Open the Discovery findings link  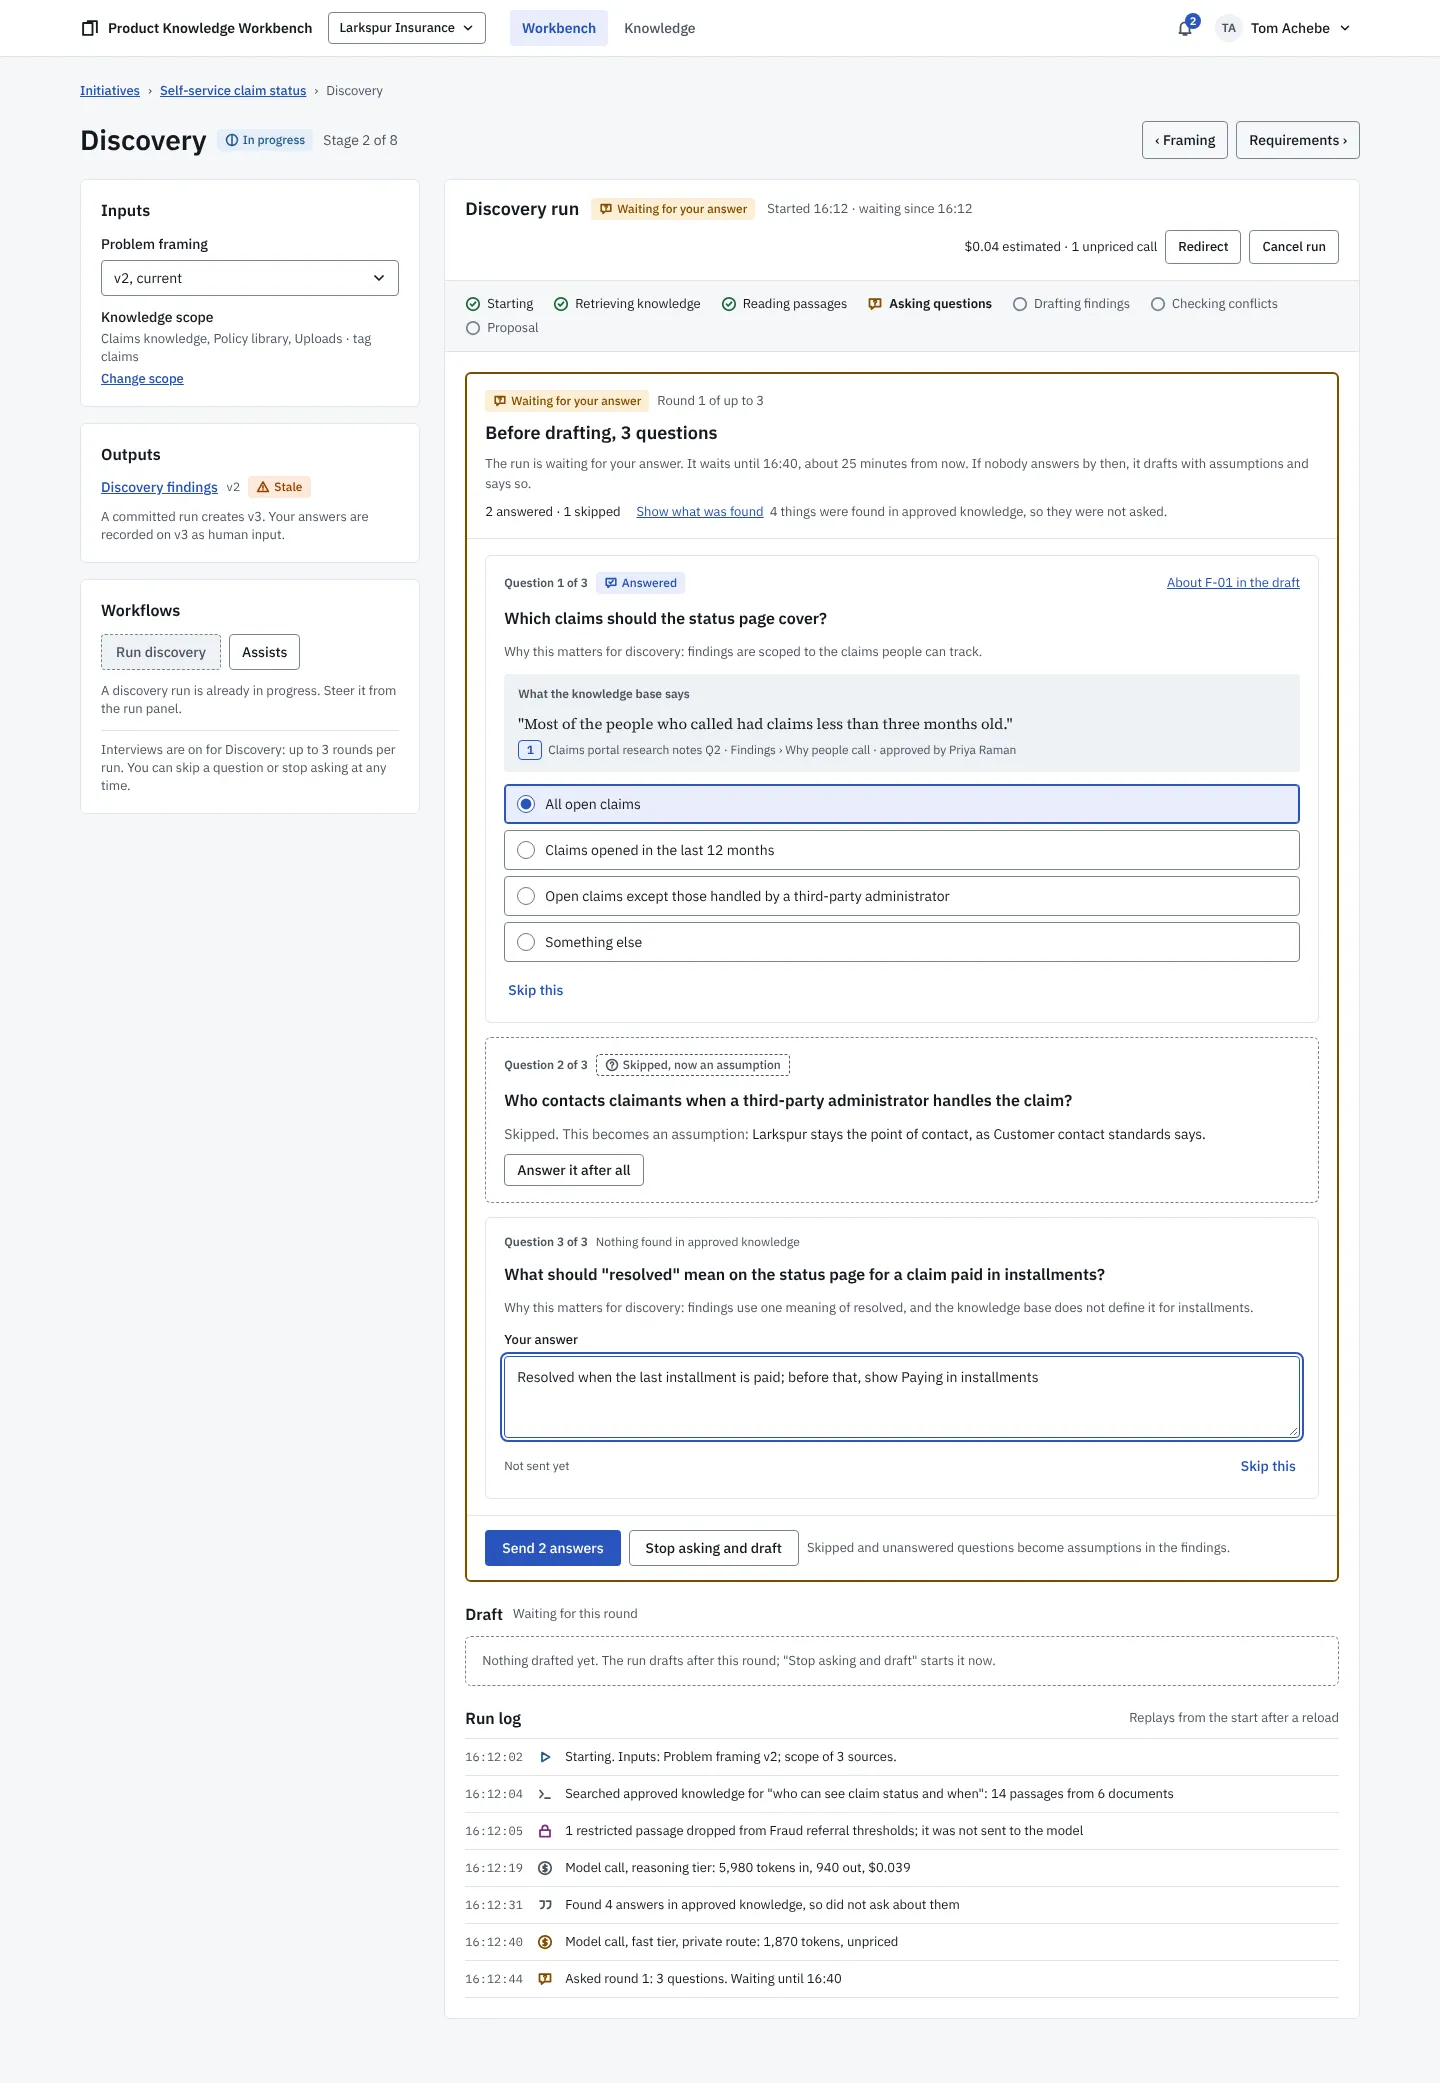[x=159, y=487]
